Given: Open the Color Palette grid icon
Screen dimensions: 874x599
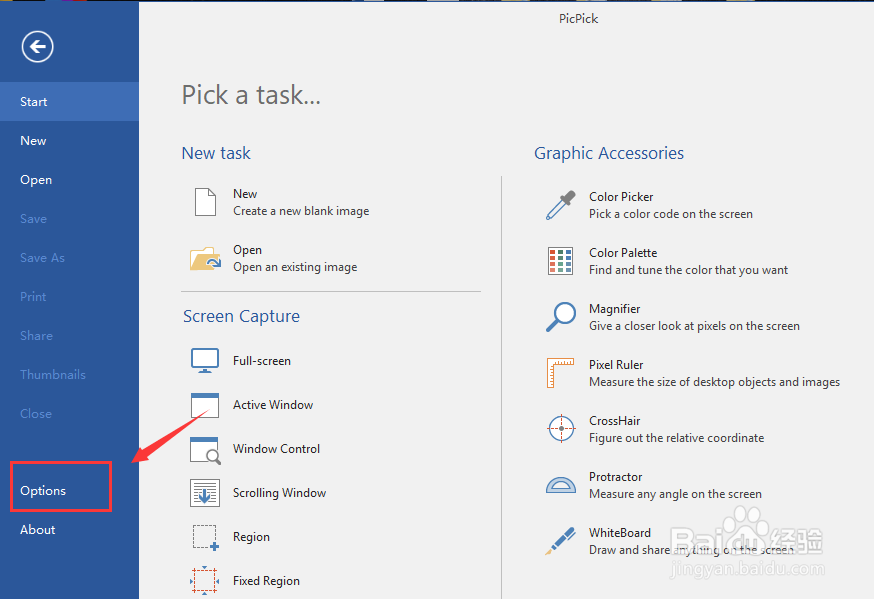Looking at the screenshot, I should pyautogui.click(x=560, y=261).
